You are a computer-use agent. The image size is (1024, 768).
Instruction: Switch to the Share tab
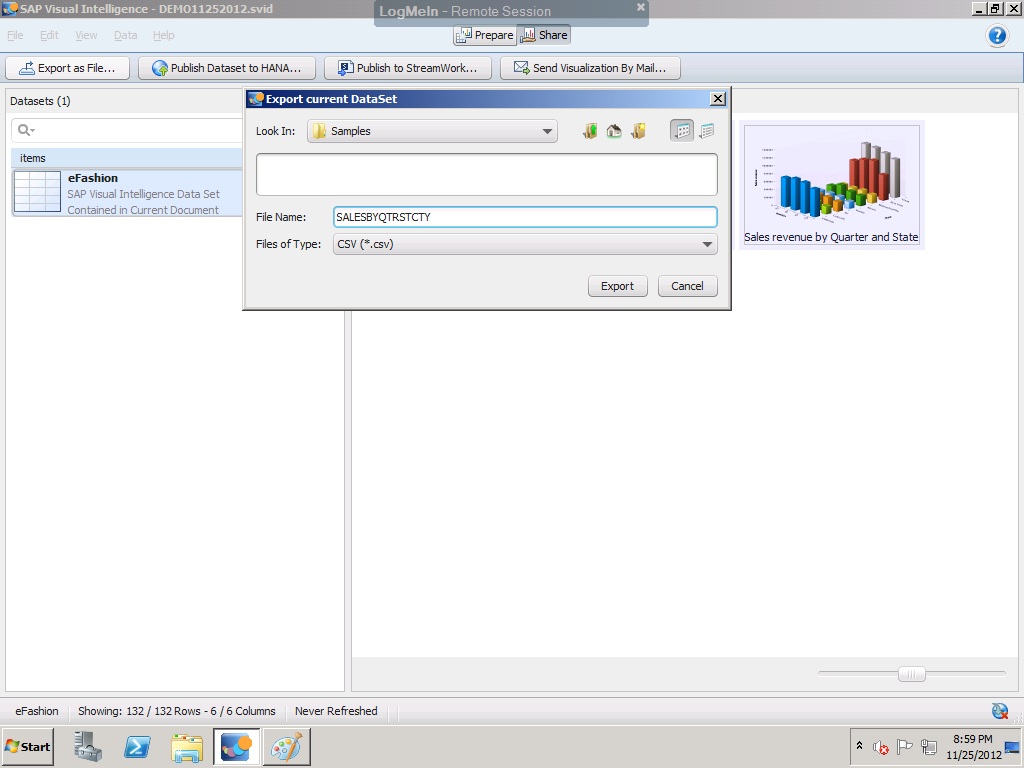tap(544, 35)
